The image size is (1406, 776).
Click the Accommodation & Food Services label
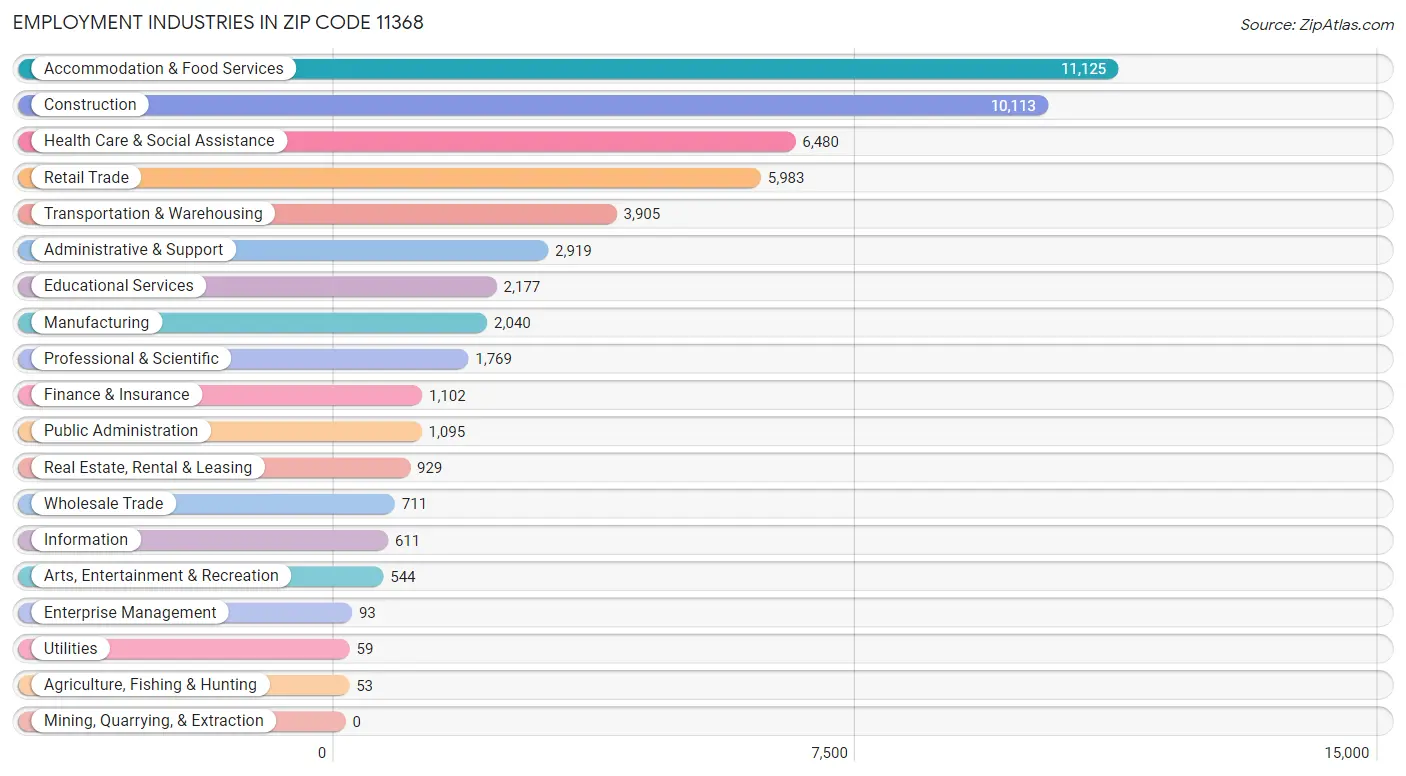(x=163, y=68)
